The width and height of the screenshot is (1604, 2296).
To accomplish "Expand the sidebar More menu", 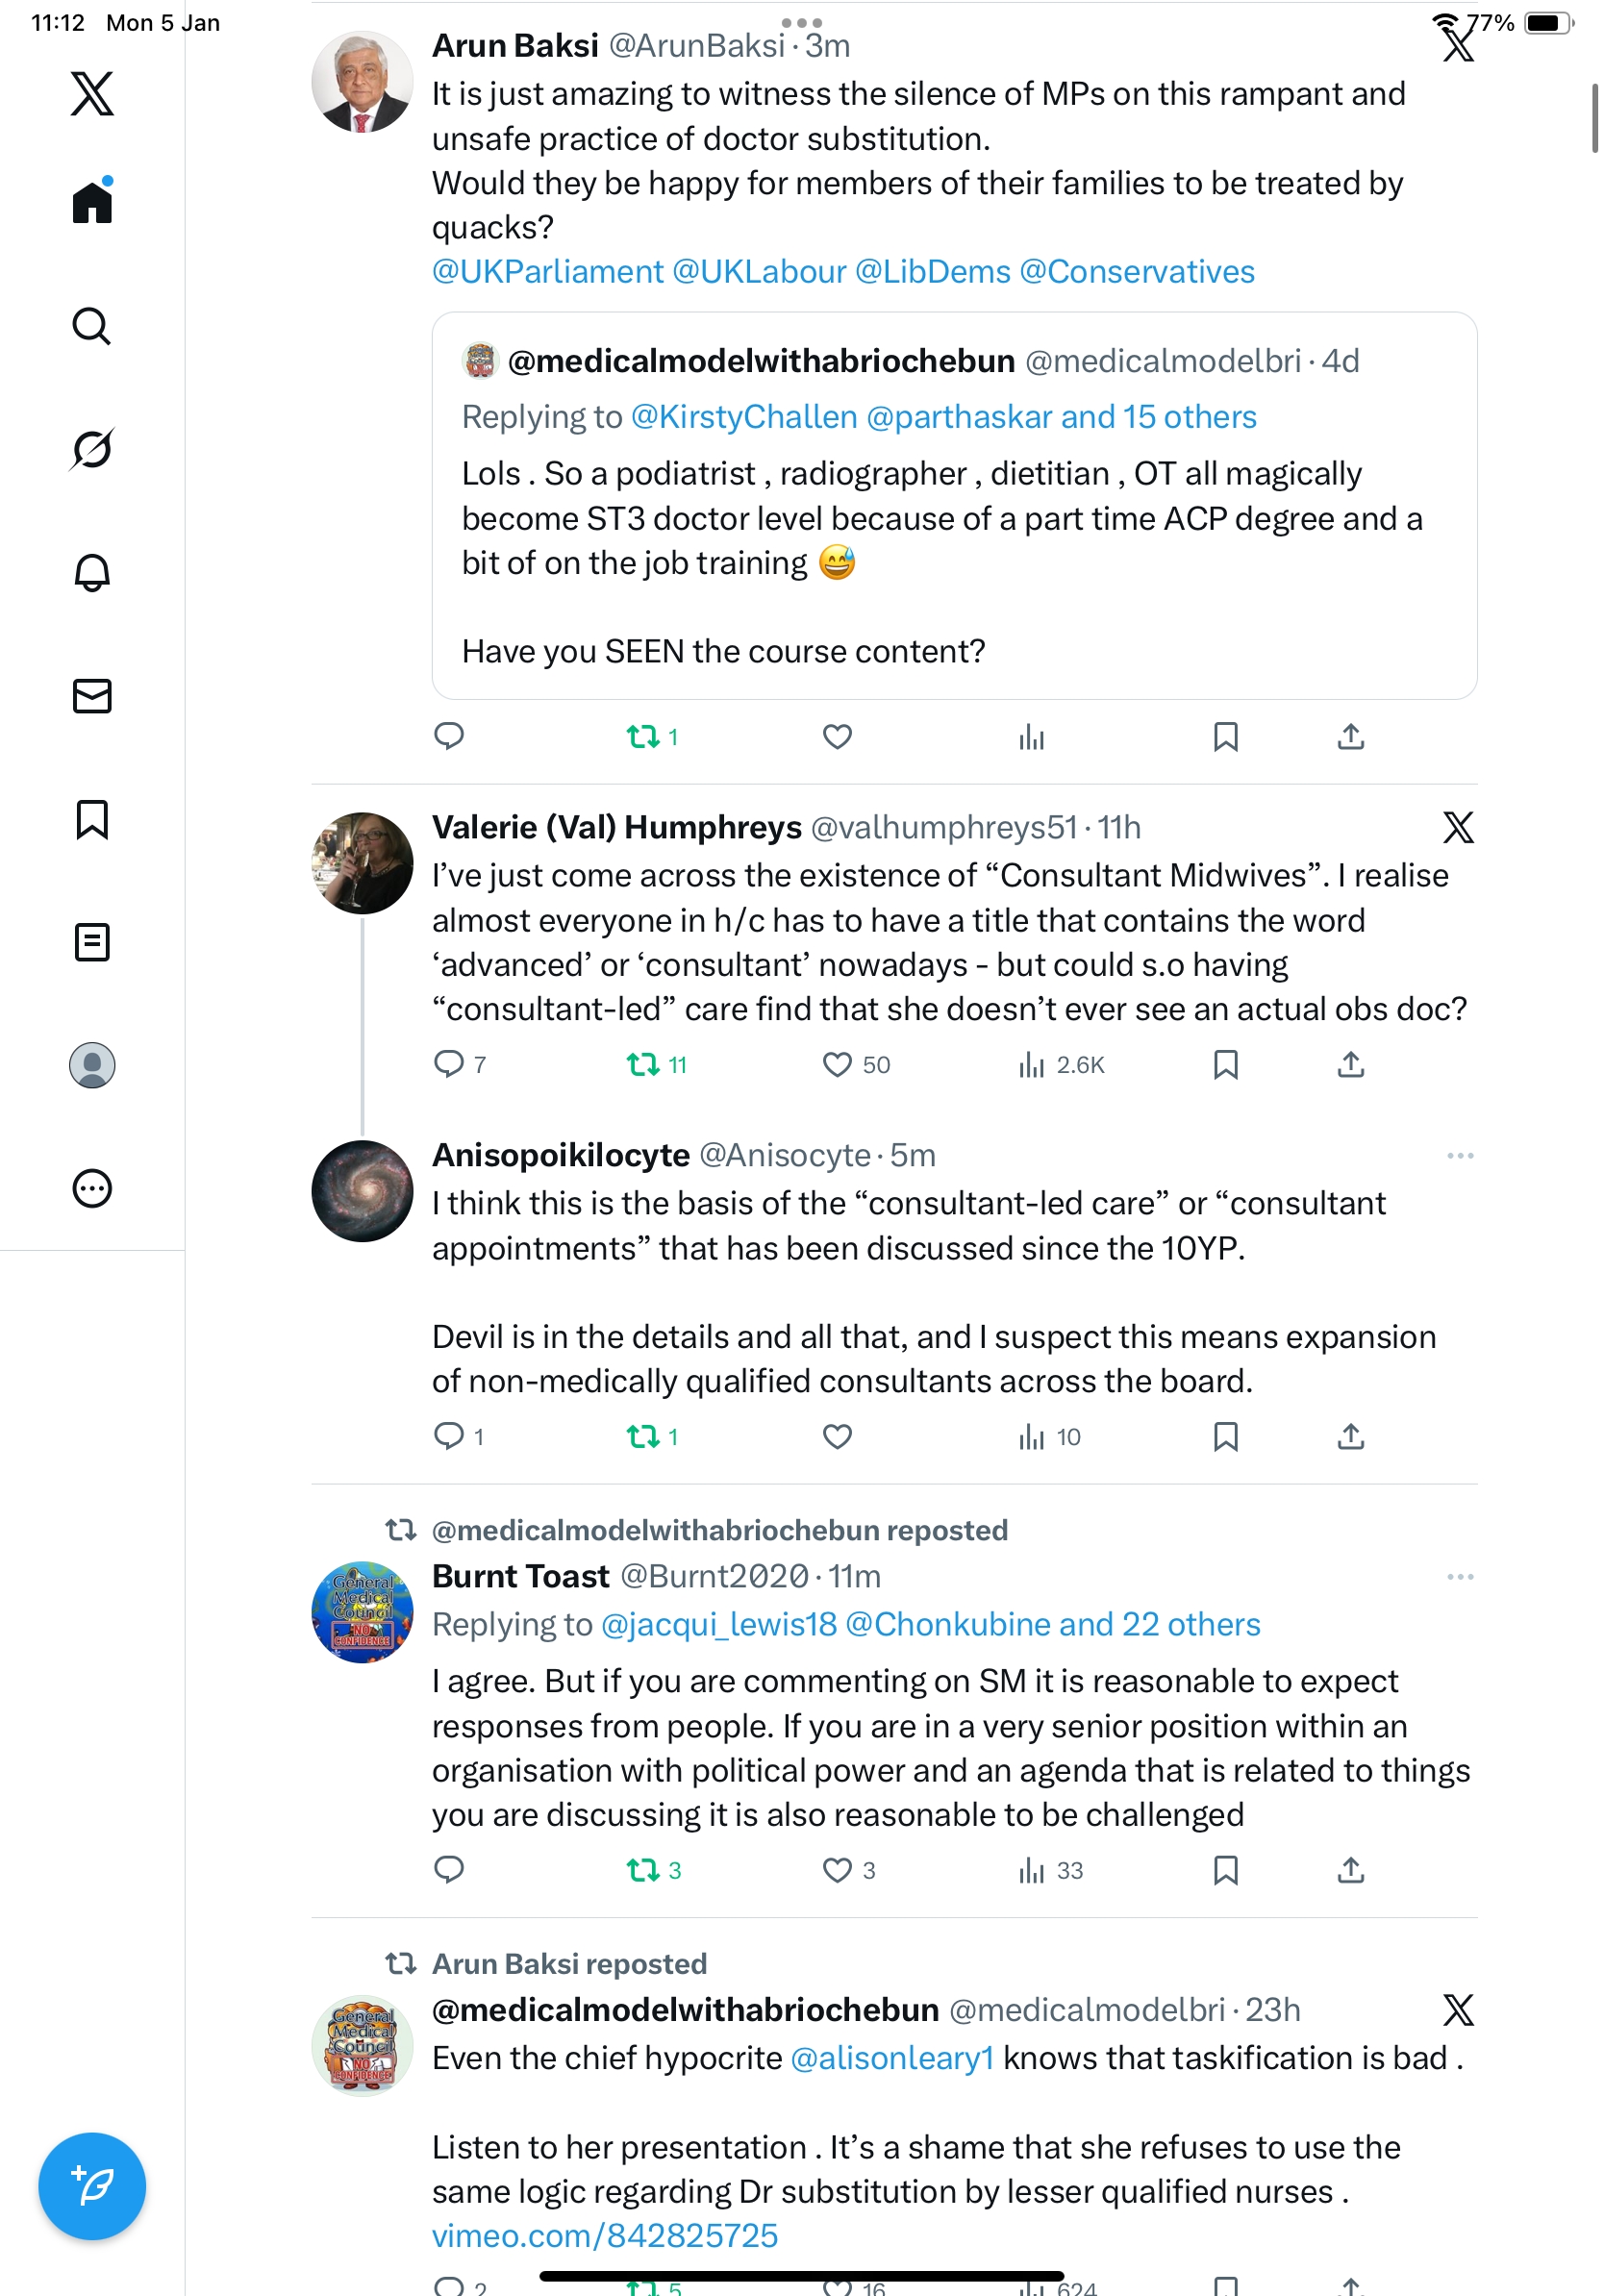I will point(92,1189).
